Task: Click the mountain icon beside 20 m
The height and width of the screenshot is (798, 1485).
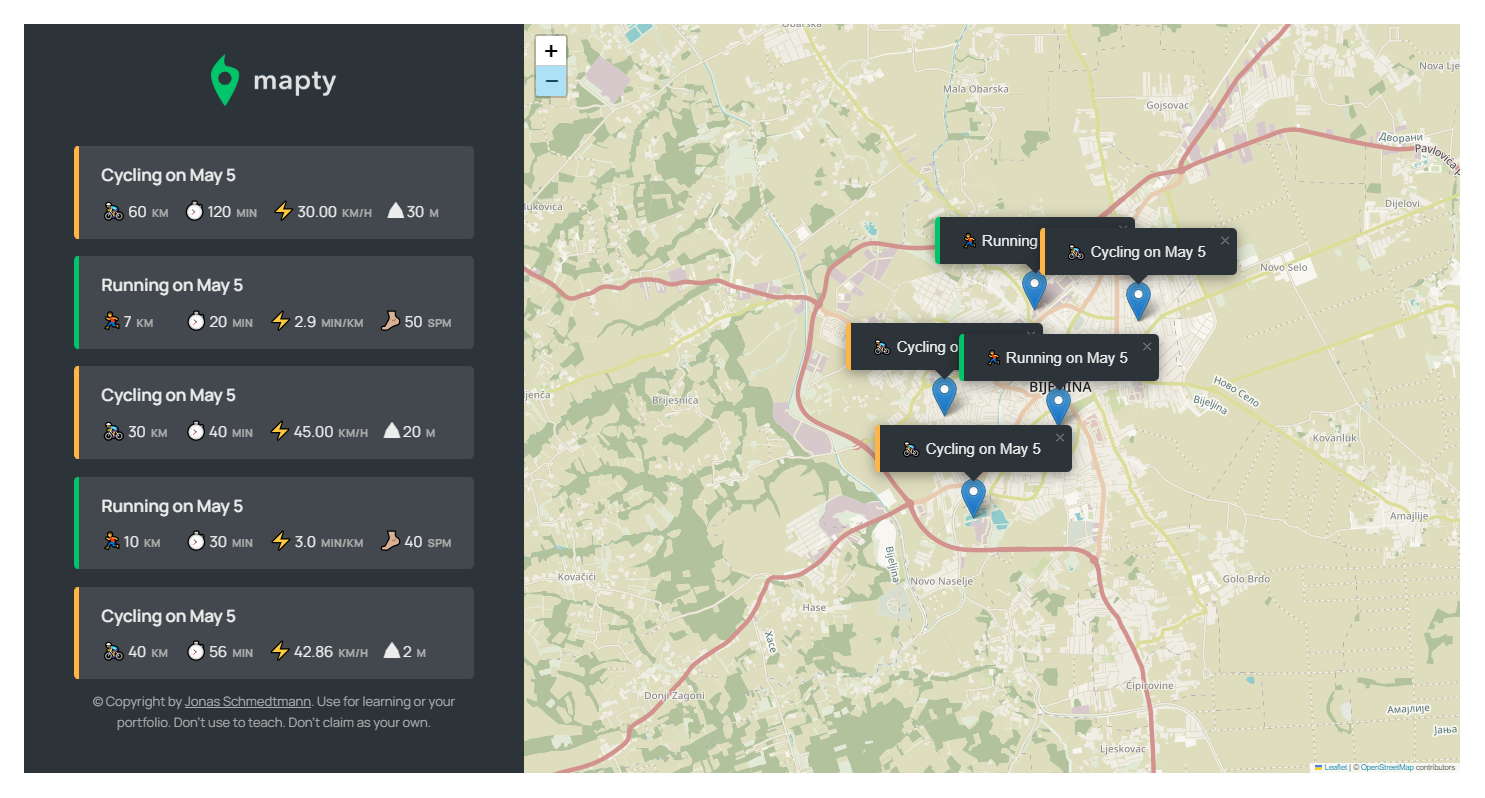Action: [392, 432]
